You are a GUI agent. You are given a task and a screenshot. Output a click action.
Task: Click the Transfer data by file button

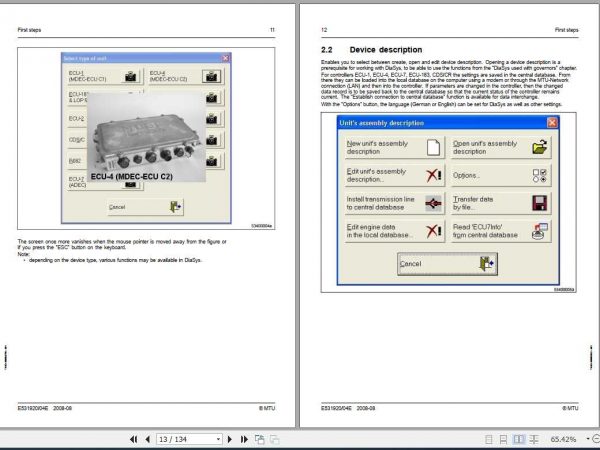[501, 203]
